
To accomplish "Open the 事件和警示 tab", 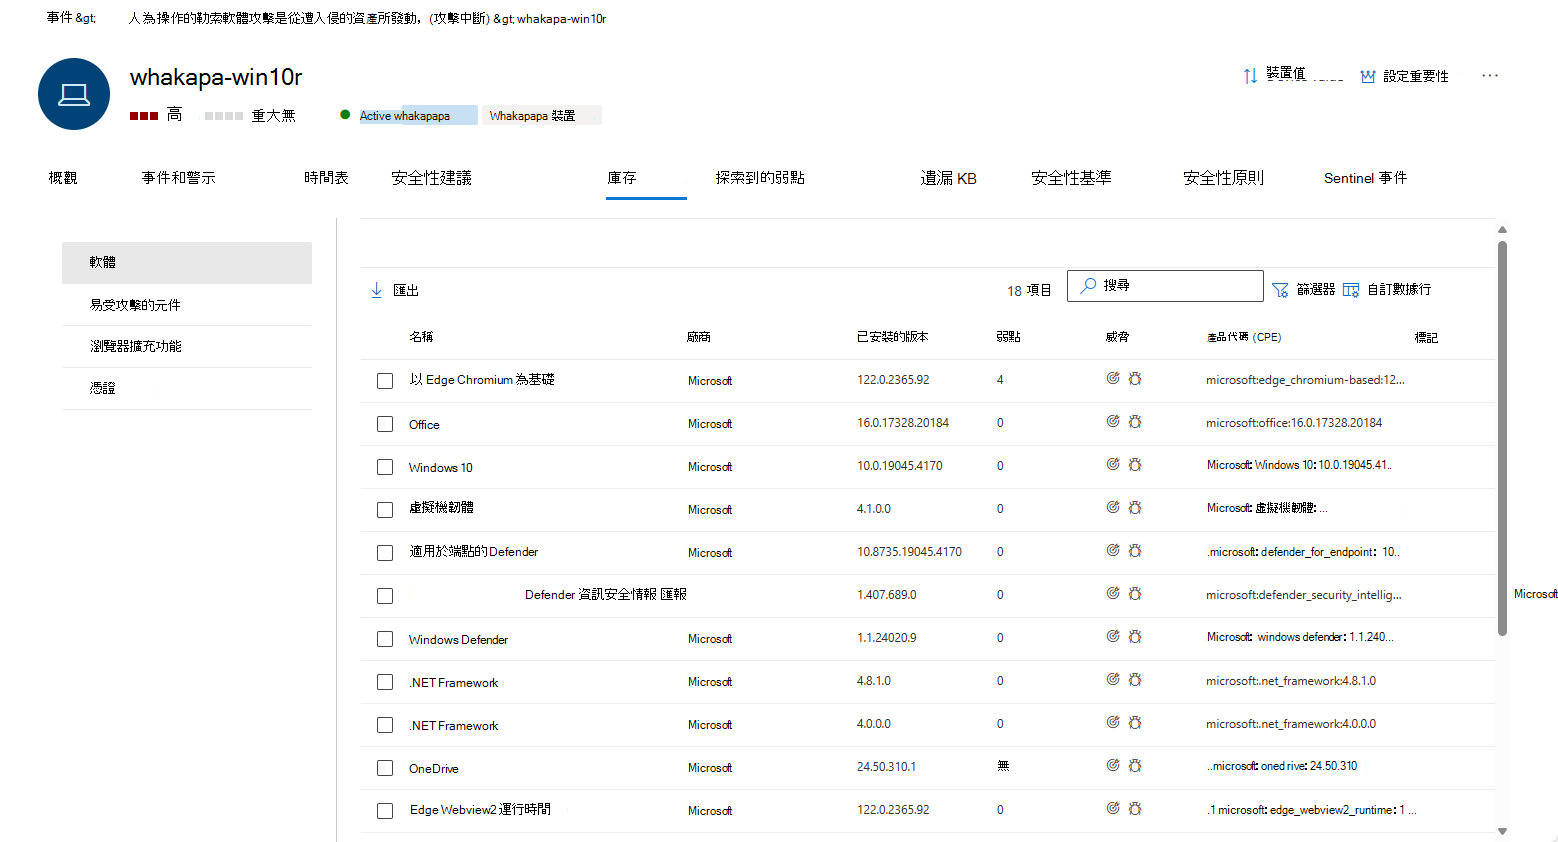I will (x=179, y=178).
